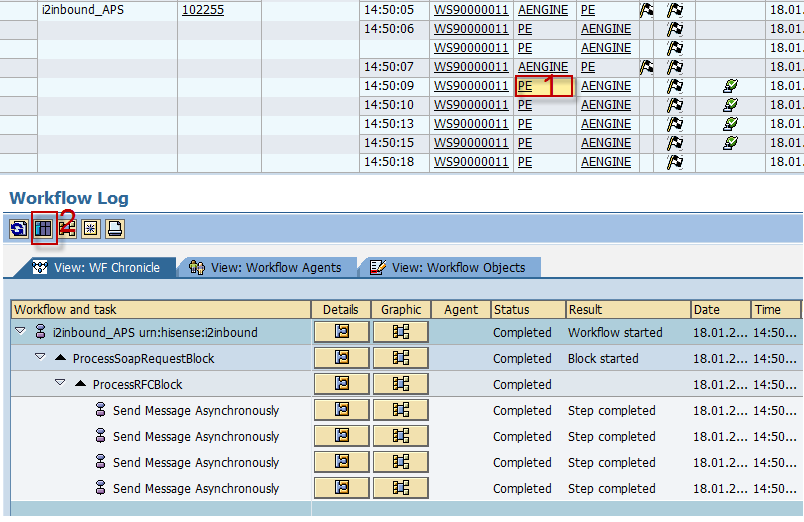Select the 14:50:07 time cell
Viewport: 804px width, 522px height.
click(x=394, y=67)
